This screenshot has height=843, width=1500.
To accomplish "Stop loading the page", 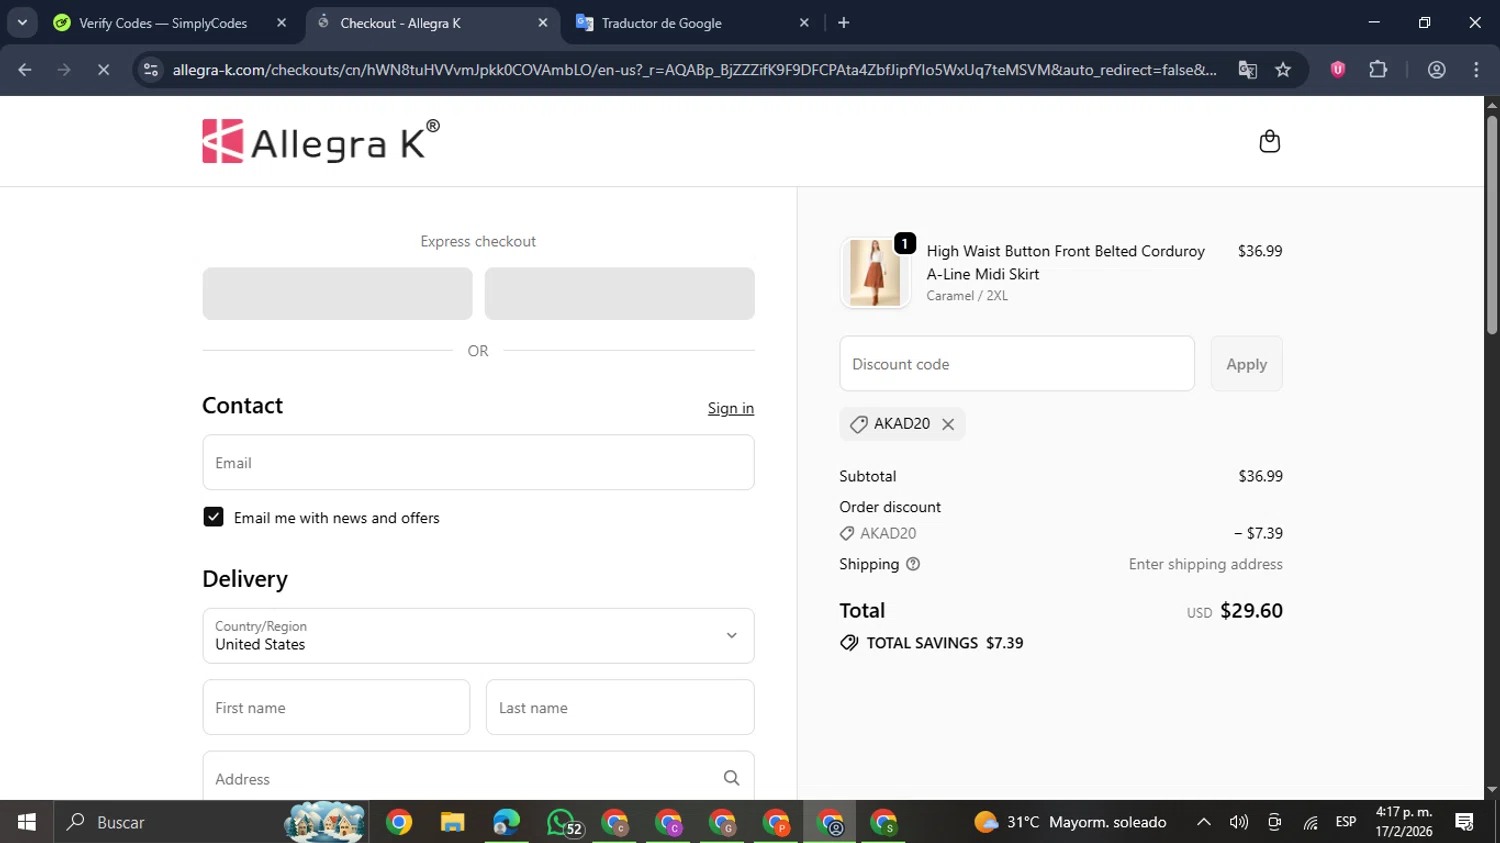I will [x=103, y=70].
